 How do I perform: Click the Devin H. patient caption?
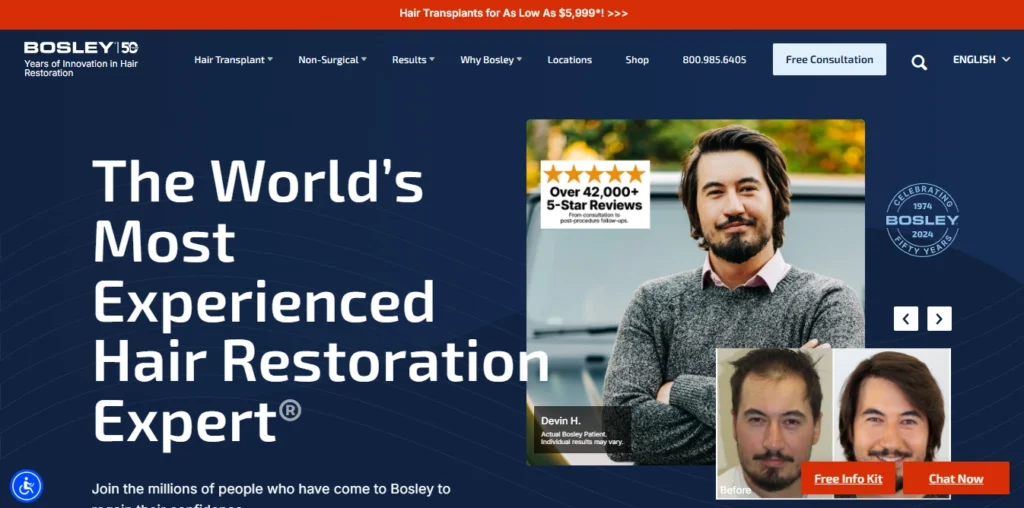pos(583,430)
